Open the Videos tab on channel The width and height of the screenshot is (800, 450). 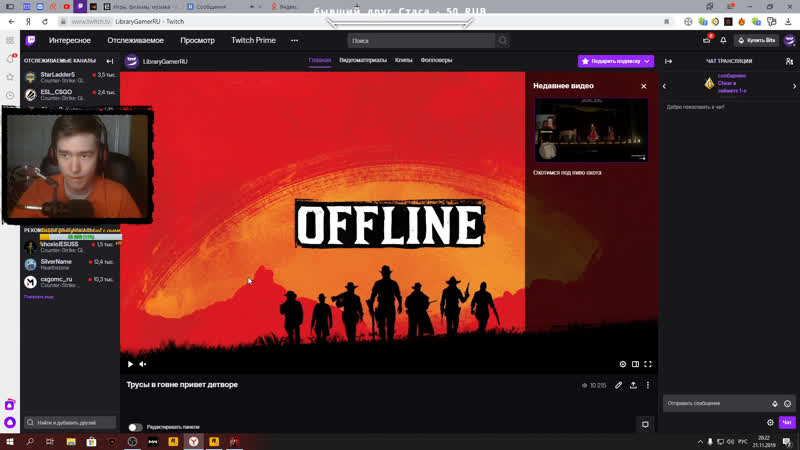(x=363, y=60)
